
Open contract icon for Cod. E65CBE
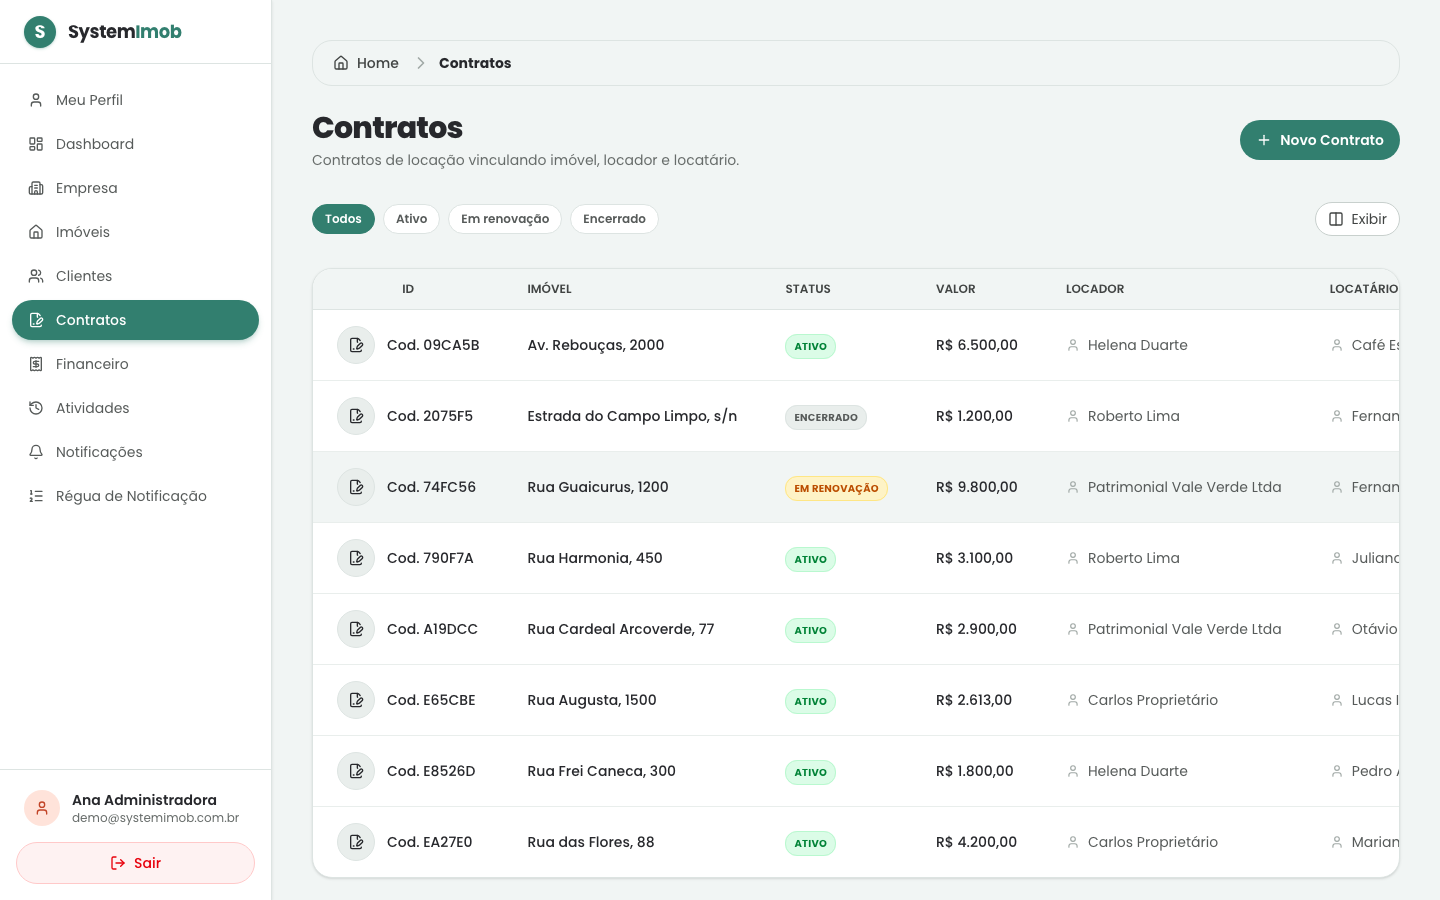click(356, 700)
